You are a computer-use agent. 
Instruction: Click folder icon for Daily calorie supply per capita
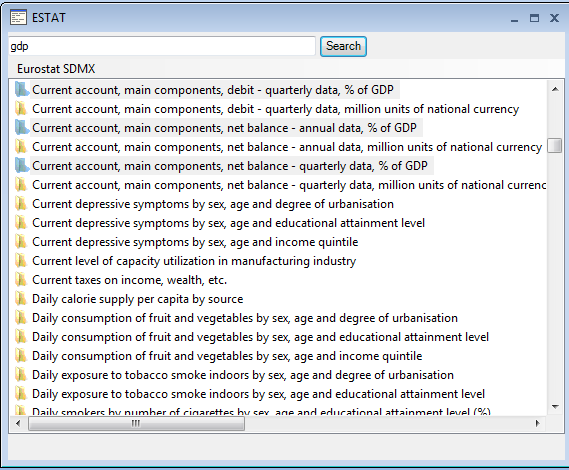click(21, 299)
